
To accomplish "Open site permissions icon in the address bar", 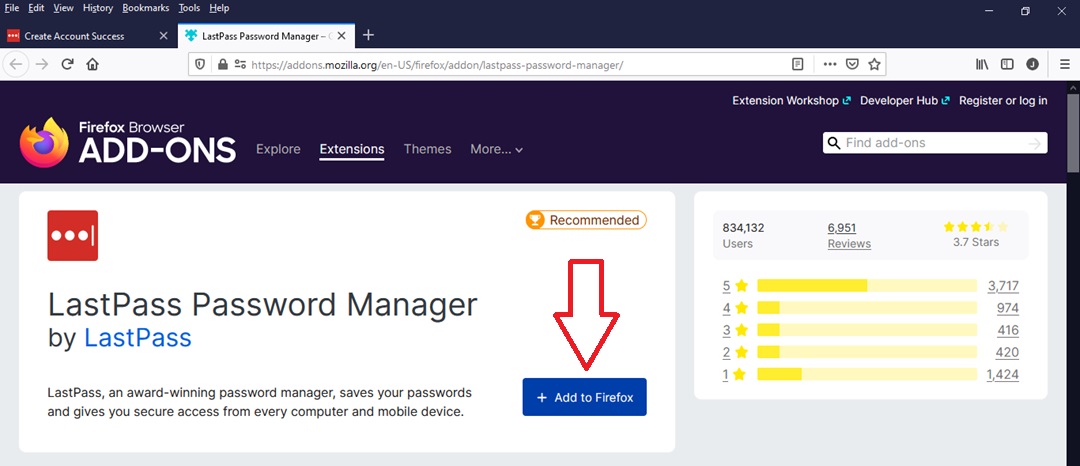I will [240, 64].
